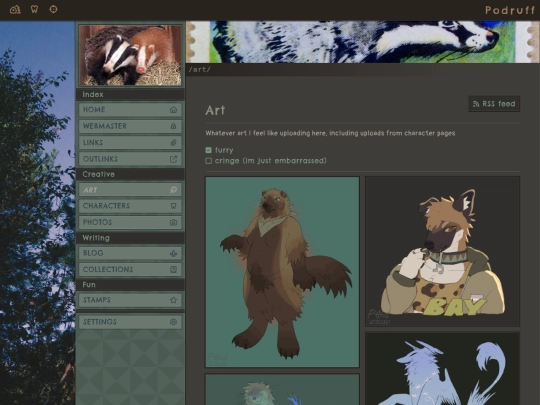Open the brown bear character artwork
The image size is (540, 405).
click(x=282, y=272)
